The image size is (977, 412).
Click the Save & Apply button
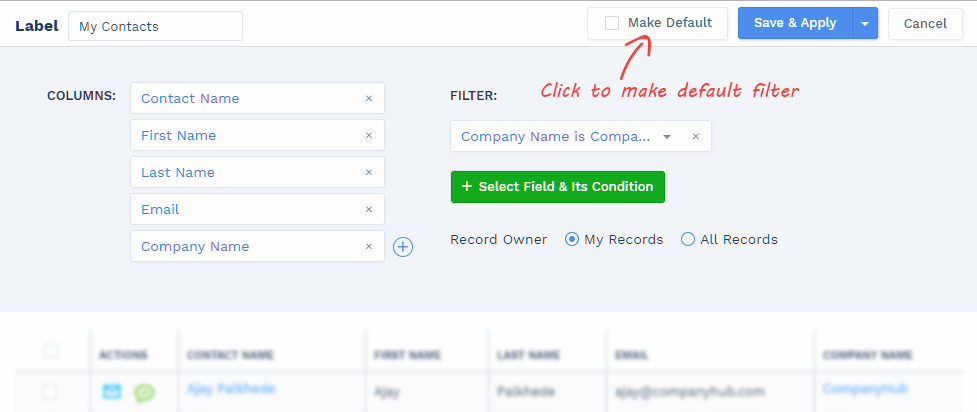795,23
